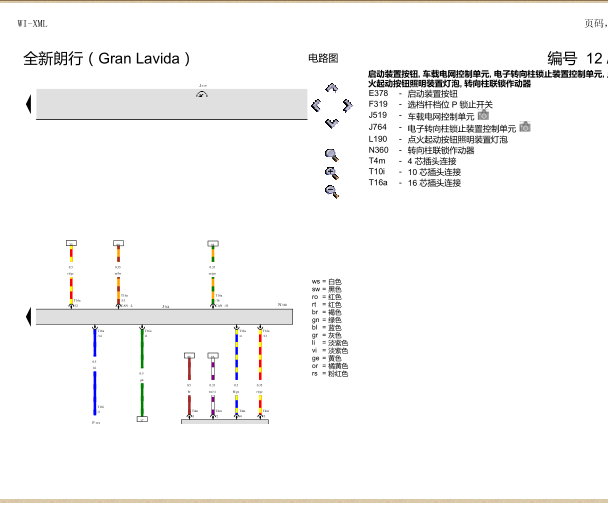608x507 pixels.
Task: Click the small gray component bar at the bottom
Action: pyautogui.click(x=225, y=421)
